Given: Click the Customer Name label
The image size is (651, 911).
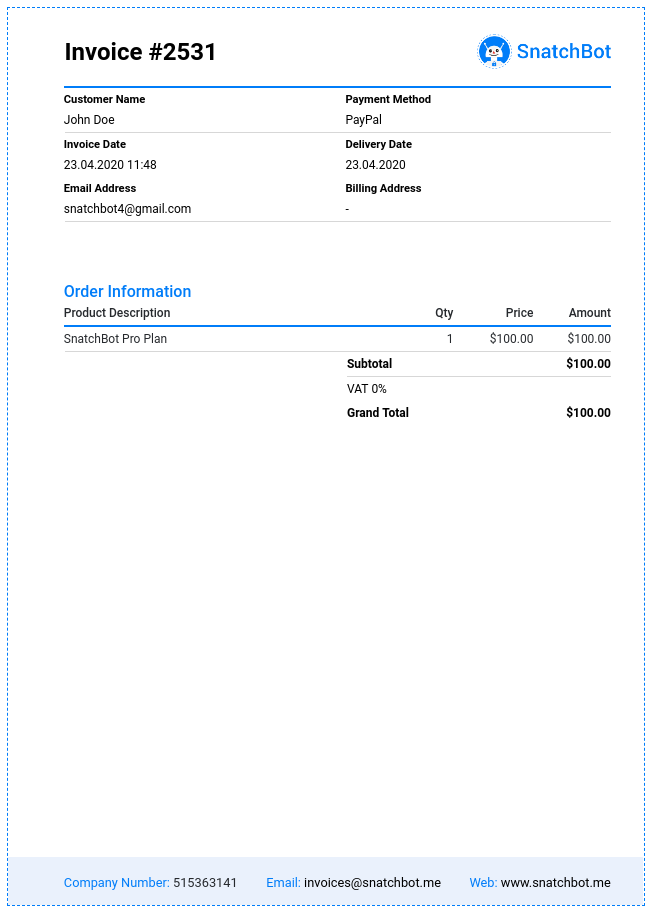Looking at the screenshot, I should point(105,99).
